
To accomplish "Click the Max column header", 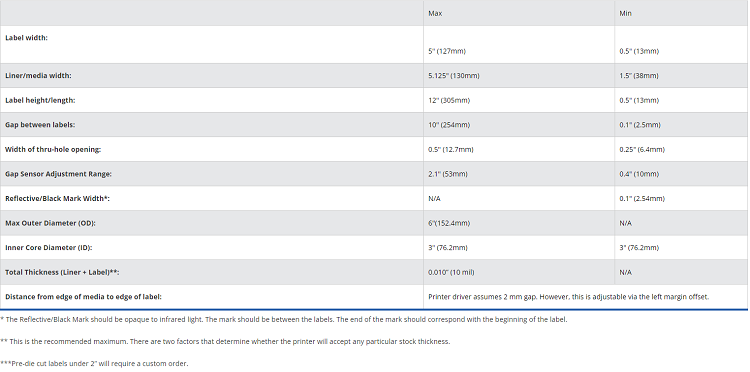I will click(435, 13).
